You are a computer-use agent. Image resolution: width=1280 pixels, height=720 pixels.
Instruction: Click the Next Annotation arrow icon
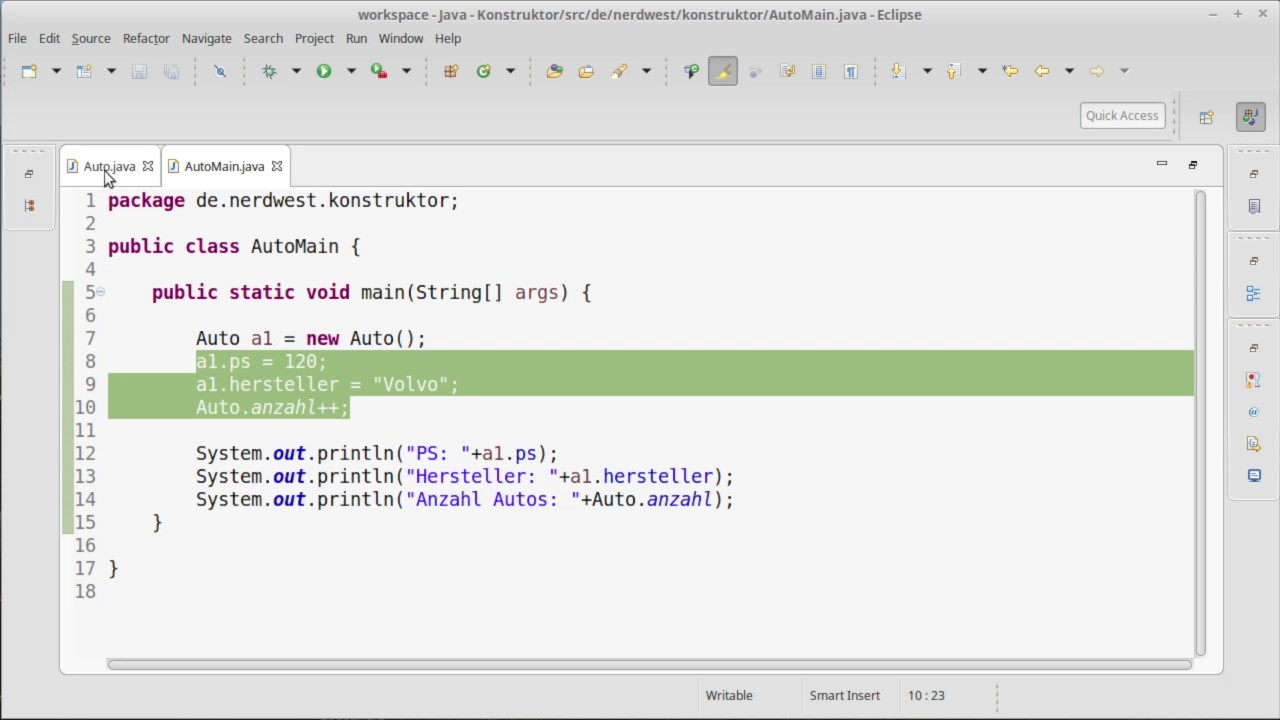coord(898,71)
